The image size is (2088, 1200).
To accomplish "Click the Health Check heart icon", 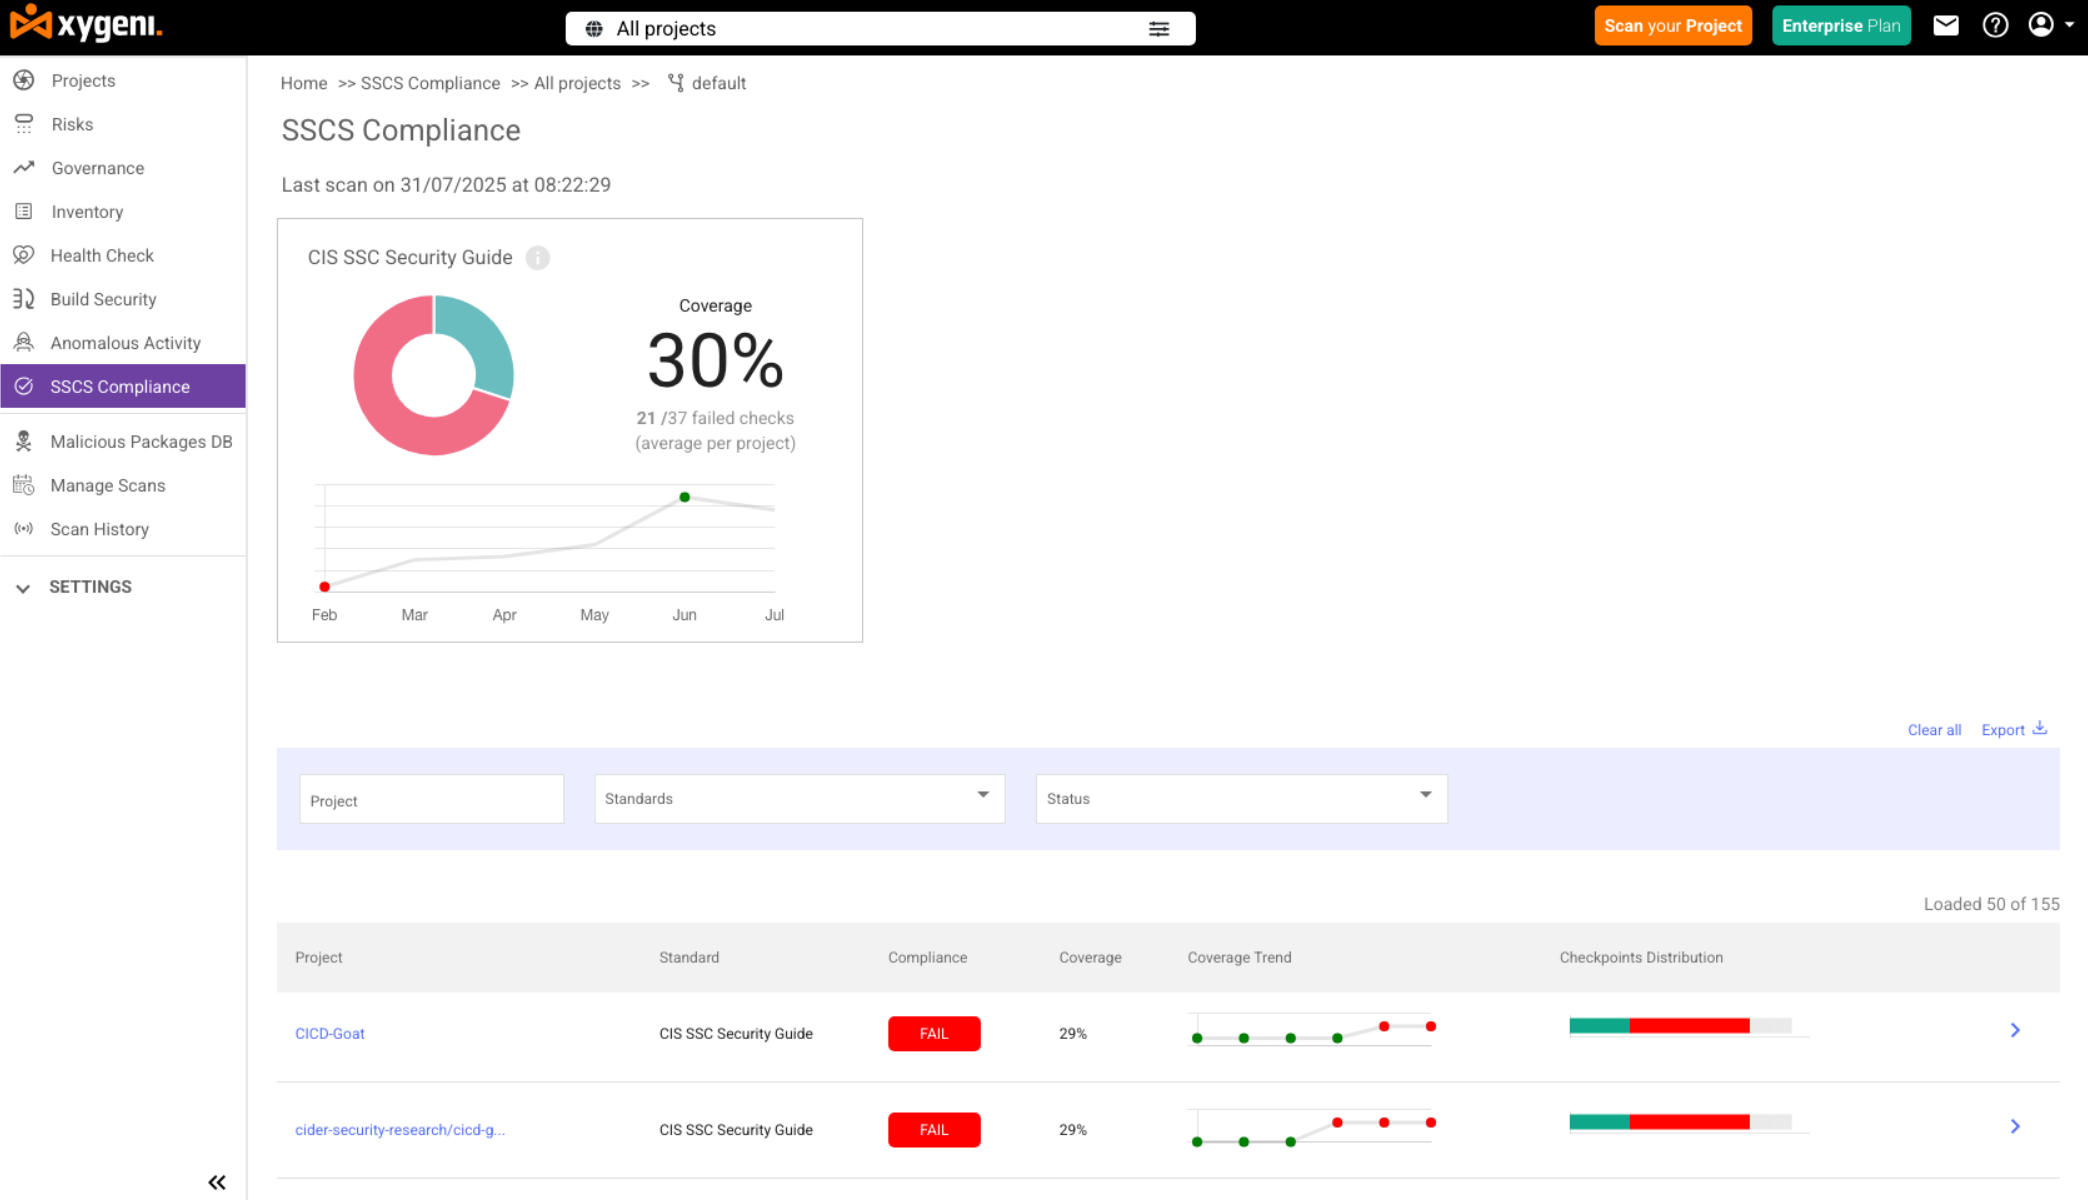I will (x=24, y=255).
